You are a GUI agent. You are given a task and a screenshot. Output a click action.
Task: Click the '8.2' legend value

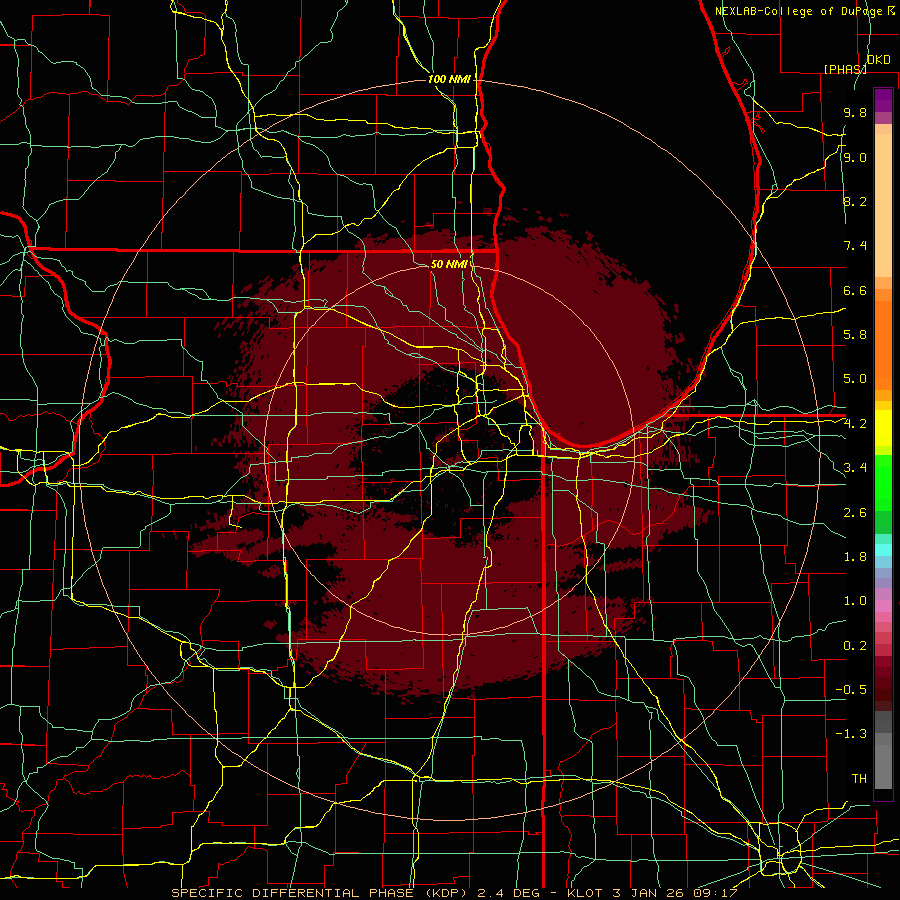[x=855, y=201]
